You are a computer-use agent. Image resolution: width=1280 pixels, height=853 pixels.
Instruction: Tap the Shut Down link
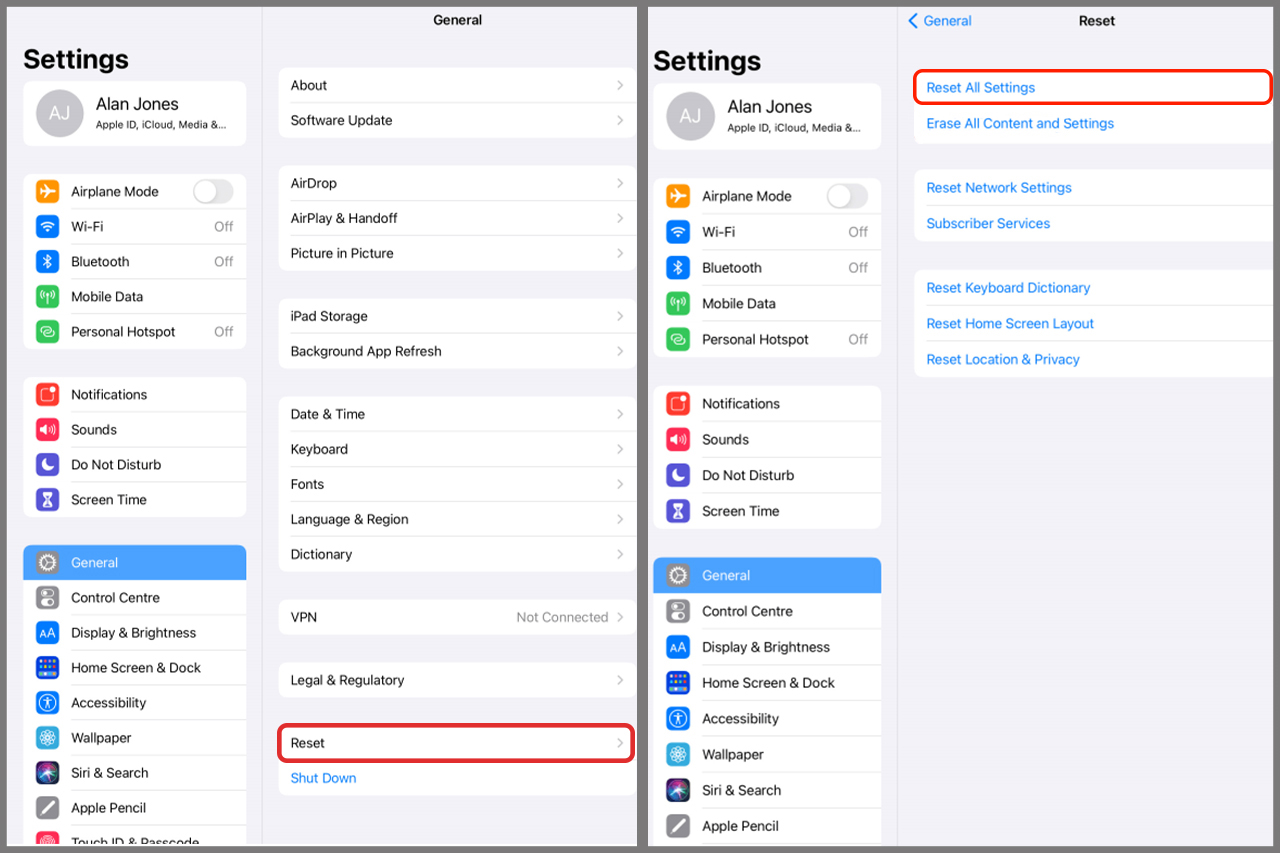pos(323,778)
